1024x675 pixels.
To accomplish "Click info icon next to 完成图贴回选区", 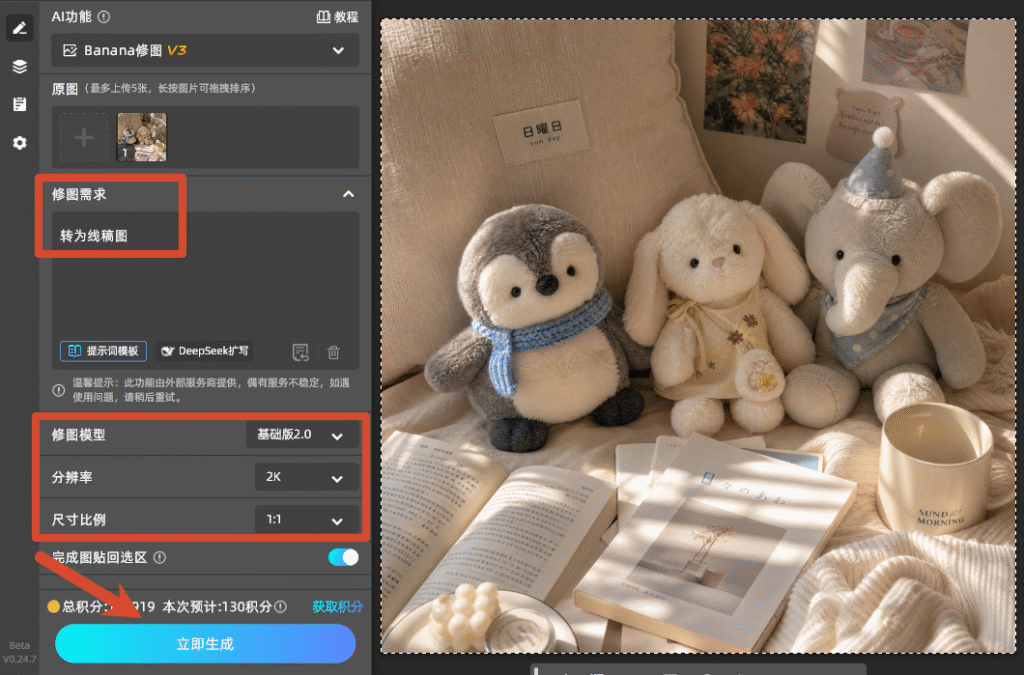I will coord(159,557).
